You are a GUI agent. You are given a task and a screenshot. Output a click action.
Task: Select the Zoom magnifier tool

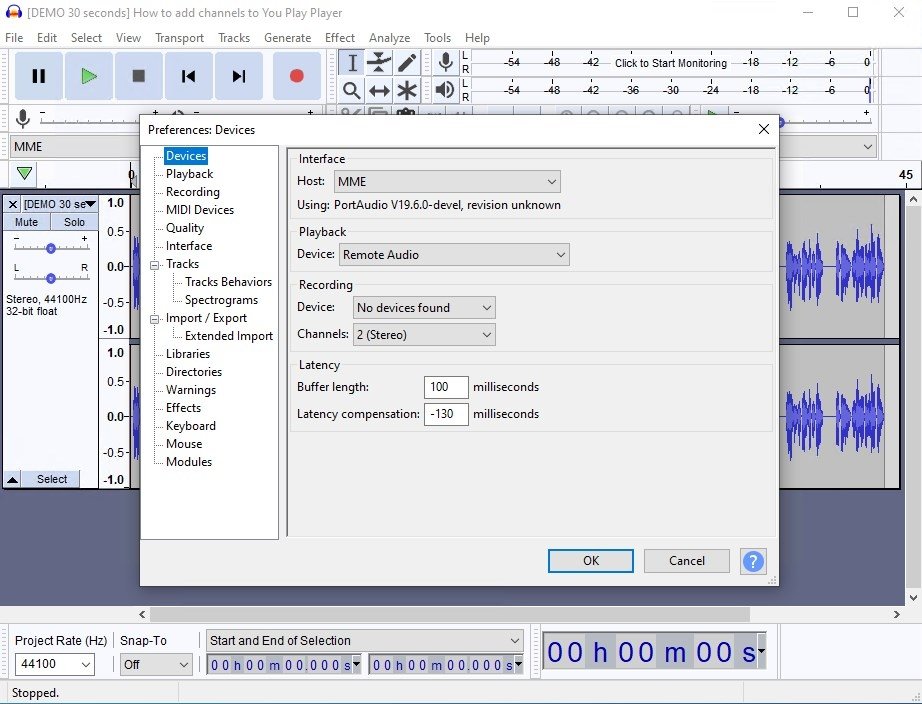352,91
